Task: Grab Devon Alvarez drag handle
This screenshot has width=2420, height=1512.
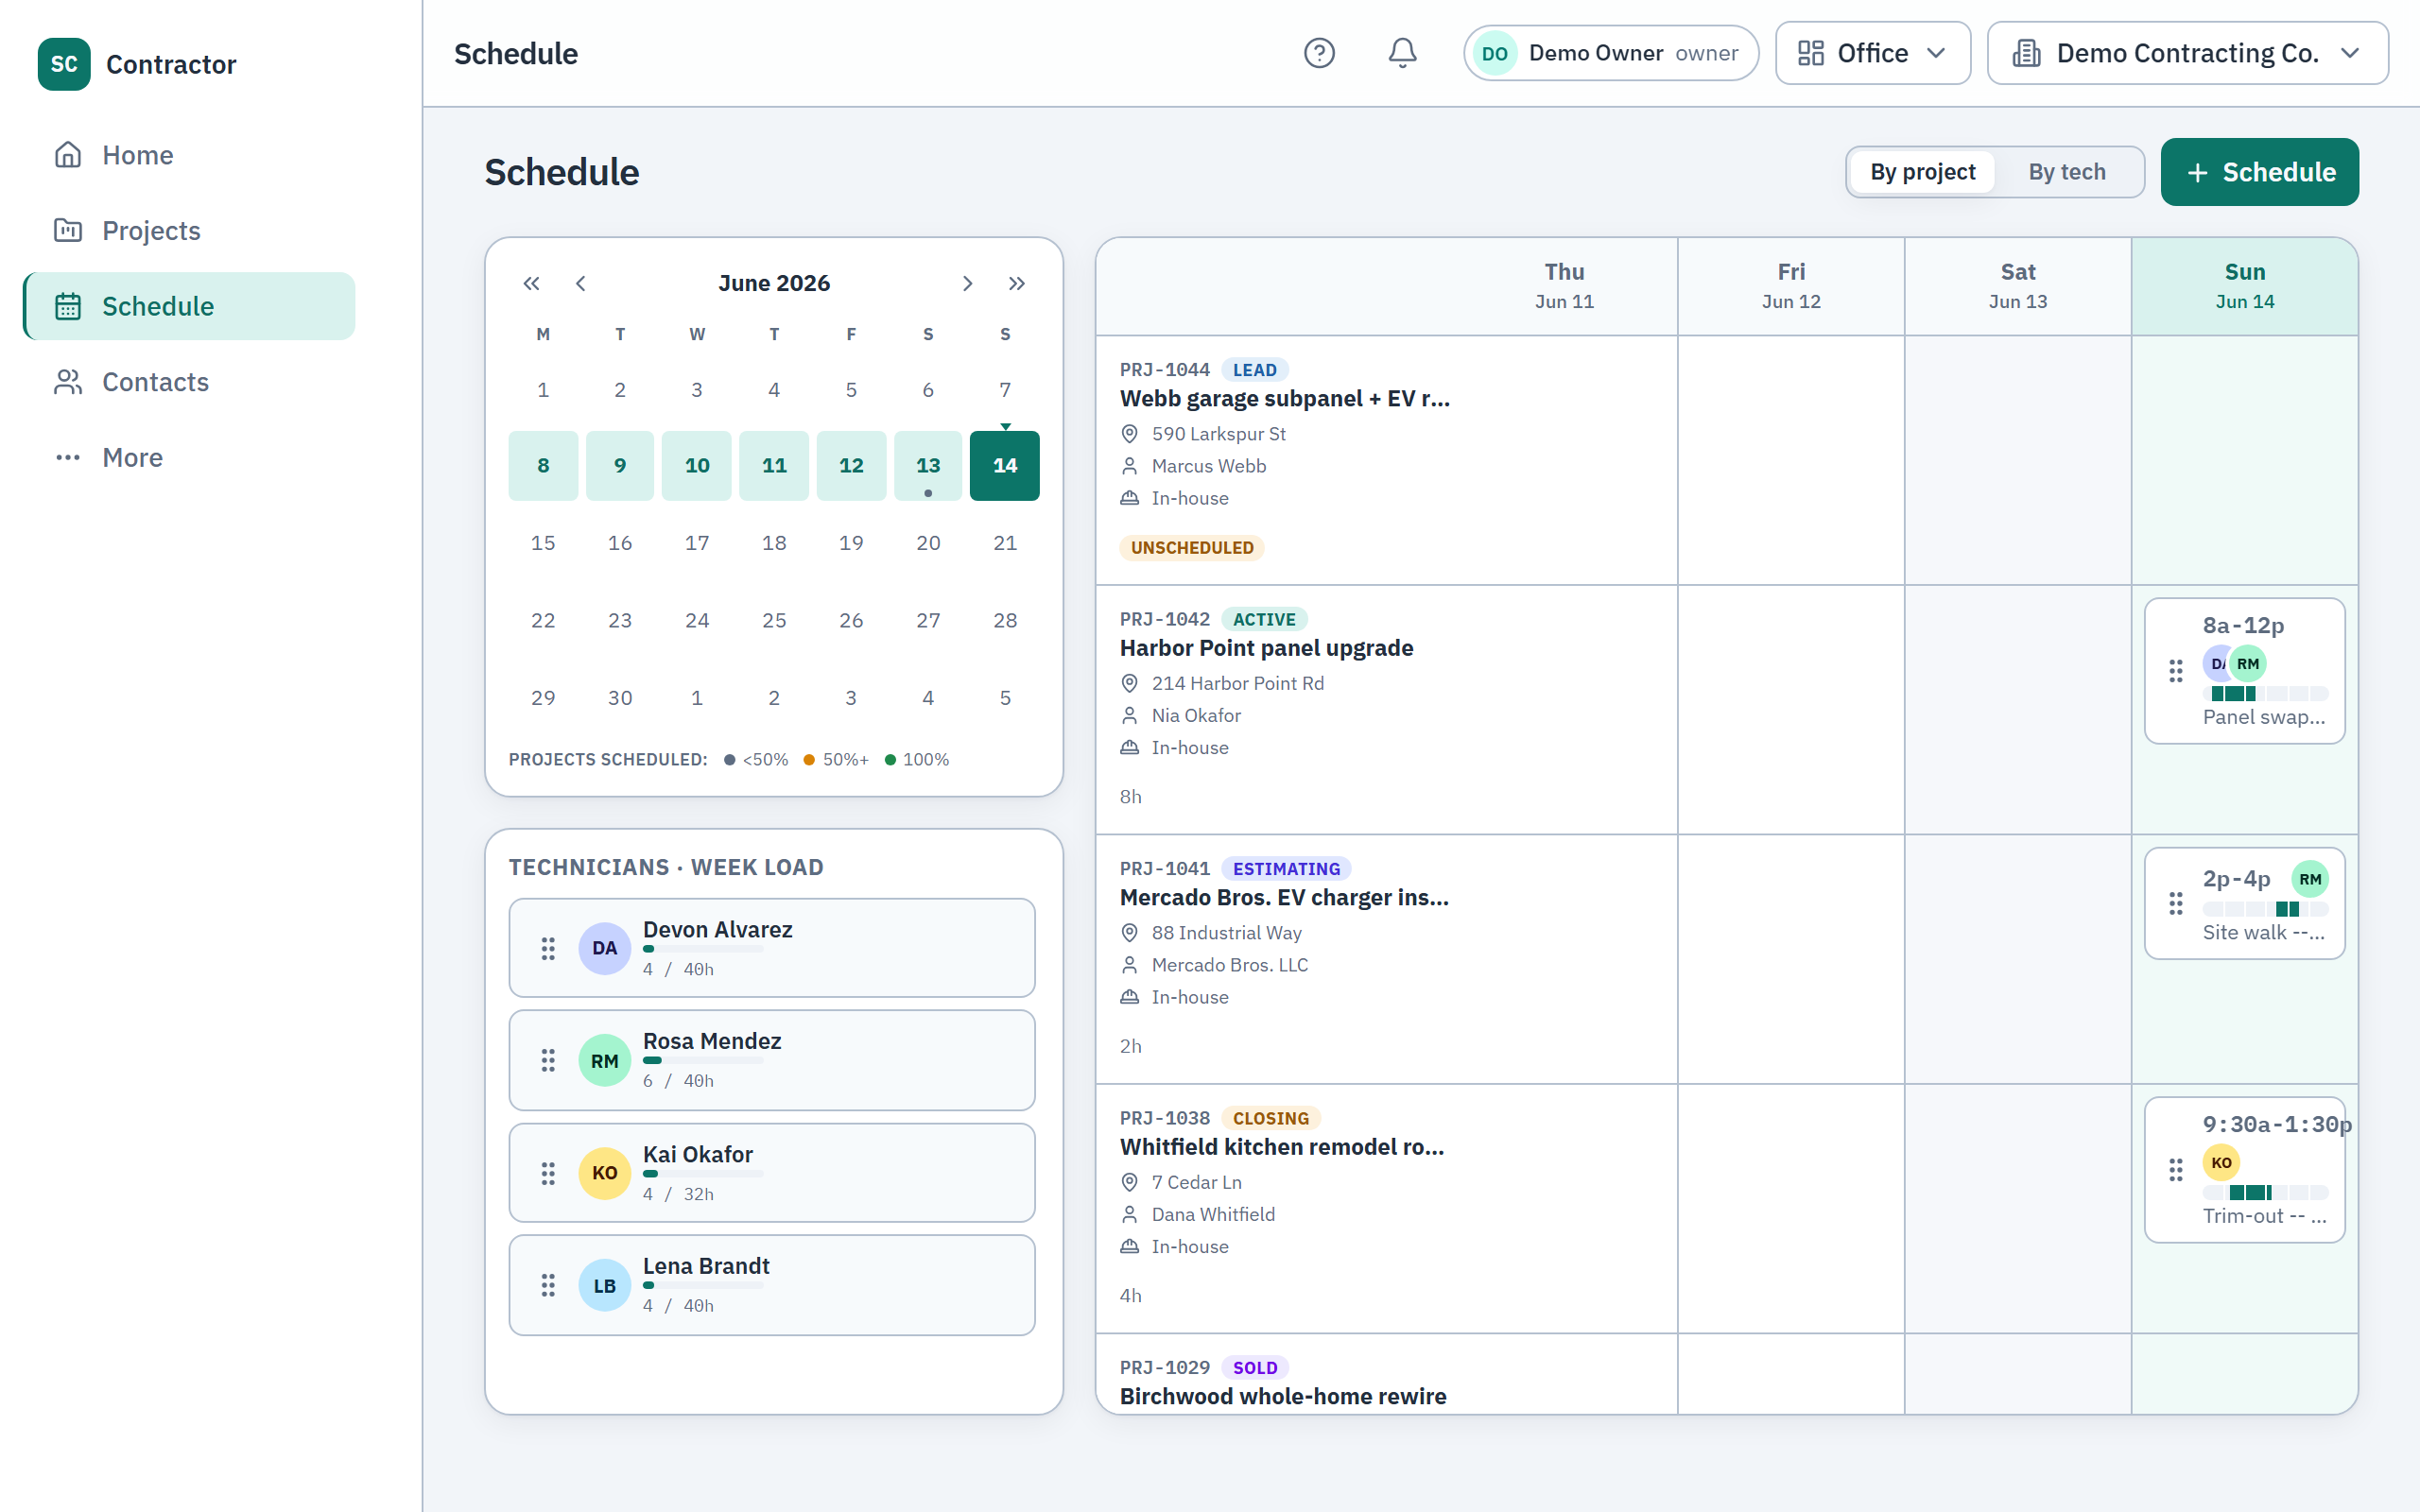Action: click(x=548, y=948)
